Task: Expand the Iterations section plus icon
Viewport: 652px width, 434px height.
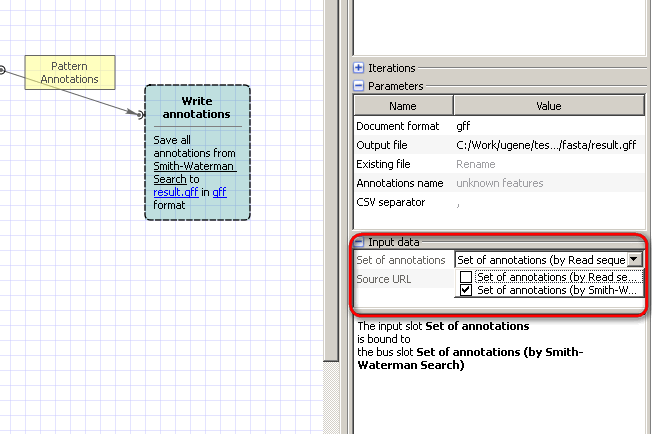Action: coord(359,68)
